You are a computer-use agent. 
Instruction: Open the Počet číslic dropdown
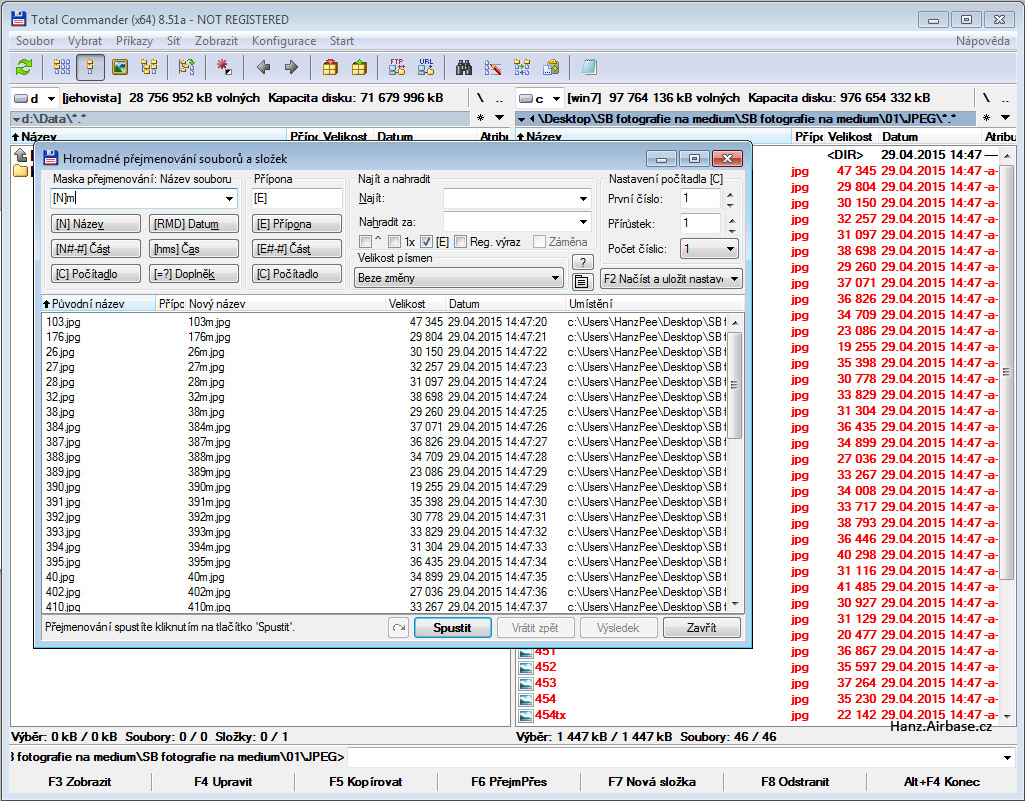click(x=709, y=249)
